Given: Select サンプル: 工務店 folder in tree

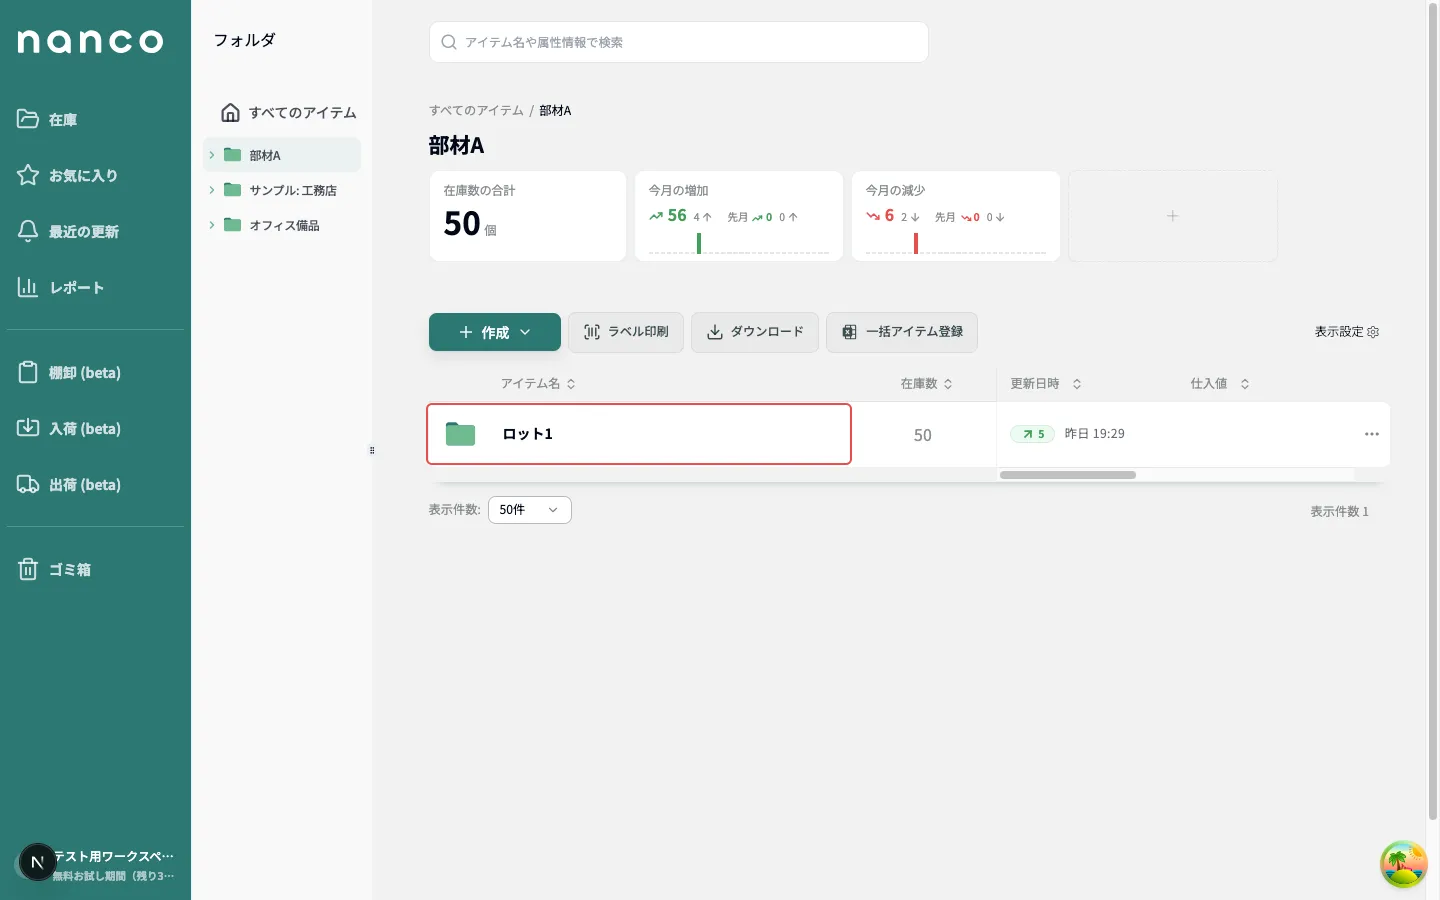Looking at the screenshot, I should point(282,190).
